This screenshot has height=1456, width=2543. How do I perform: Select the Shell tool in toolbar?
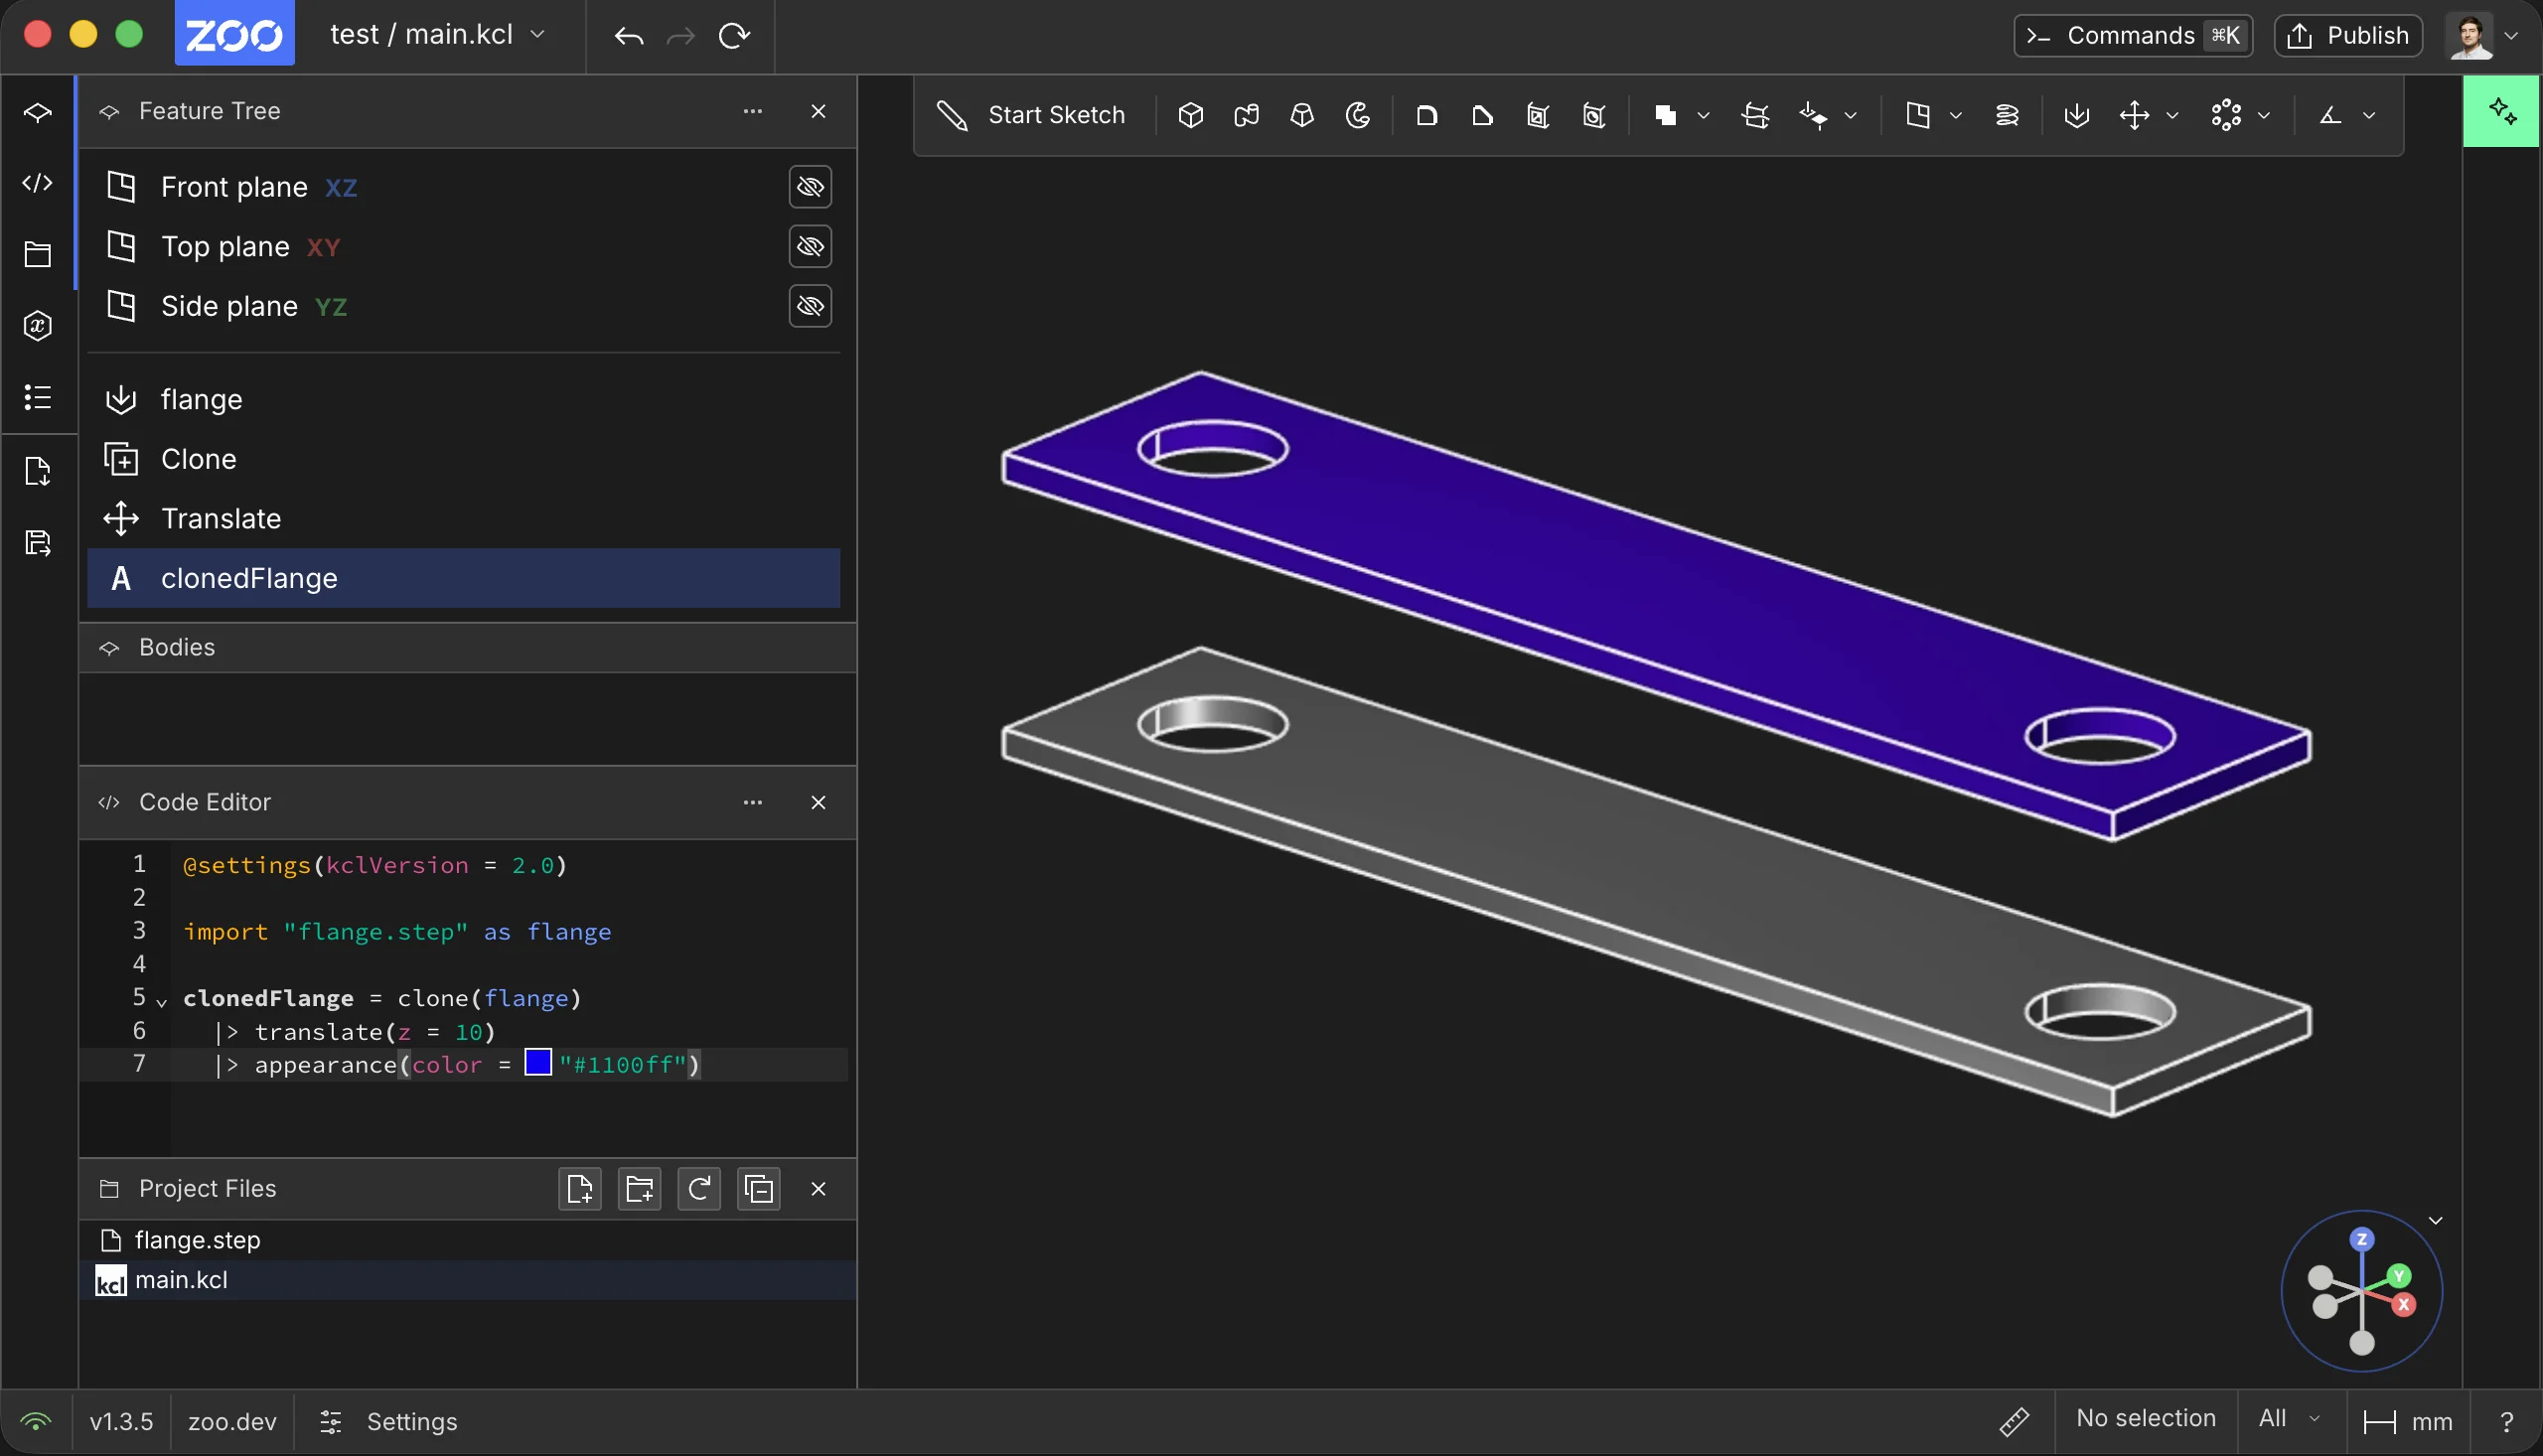(1539, 115)
